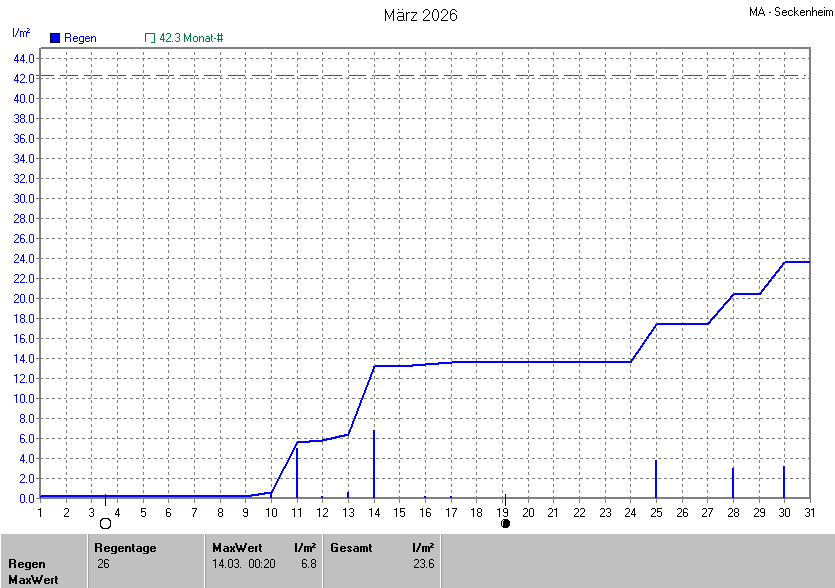
Task: Click the empty 42.3 Monat-# legend box
Action: (x=150, y=38)
